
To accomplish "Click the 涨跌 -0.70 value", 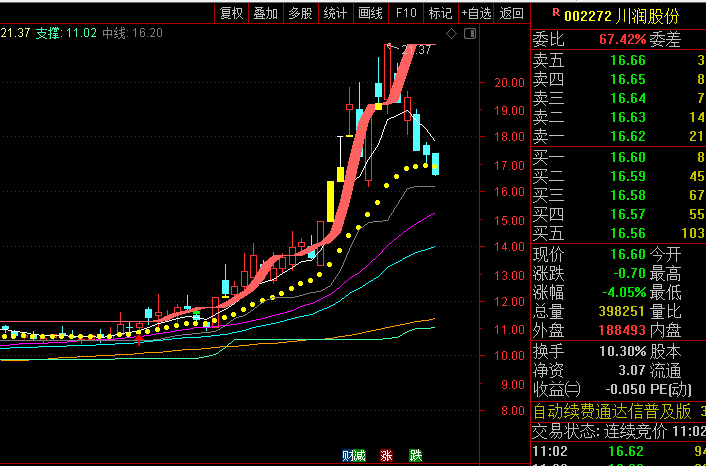I will [x=629, y=273].
